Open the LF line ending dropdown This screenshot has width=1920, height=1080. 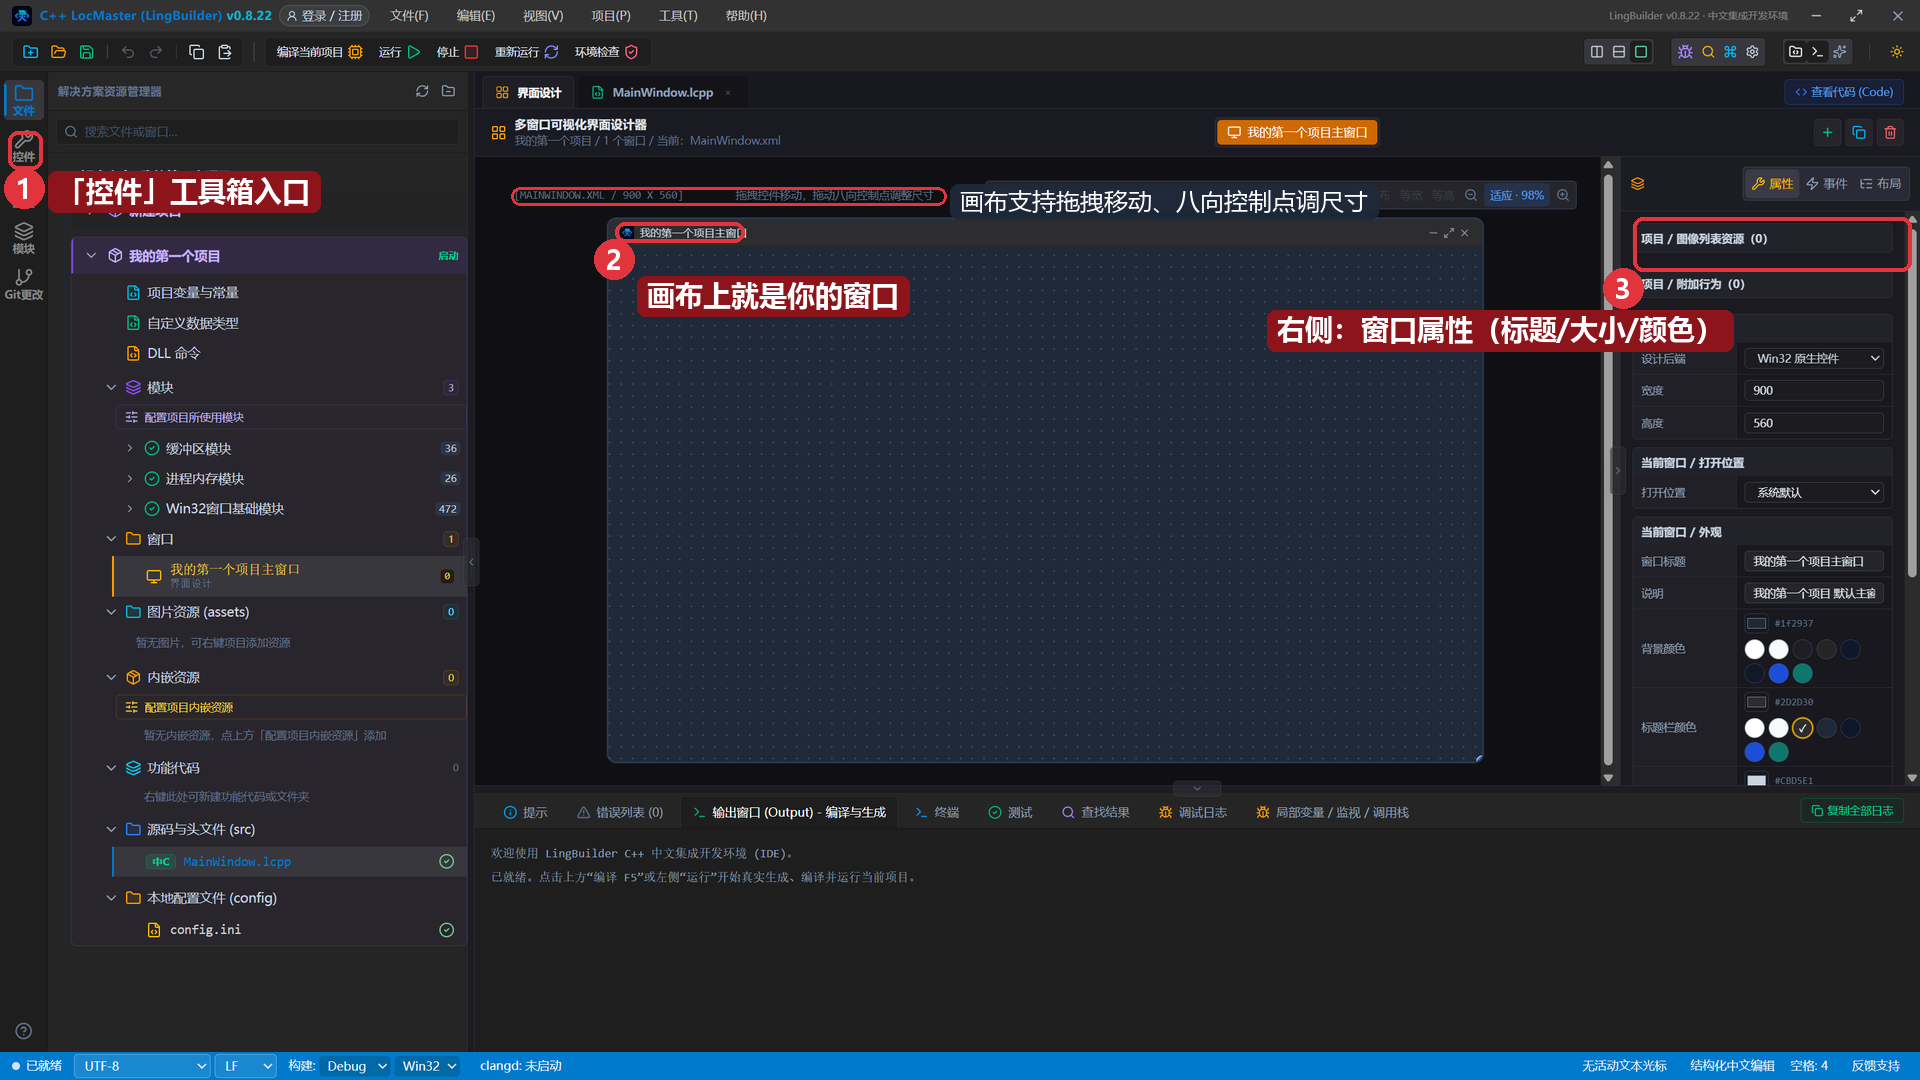(x=245, y=1066)
